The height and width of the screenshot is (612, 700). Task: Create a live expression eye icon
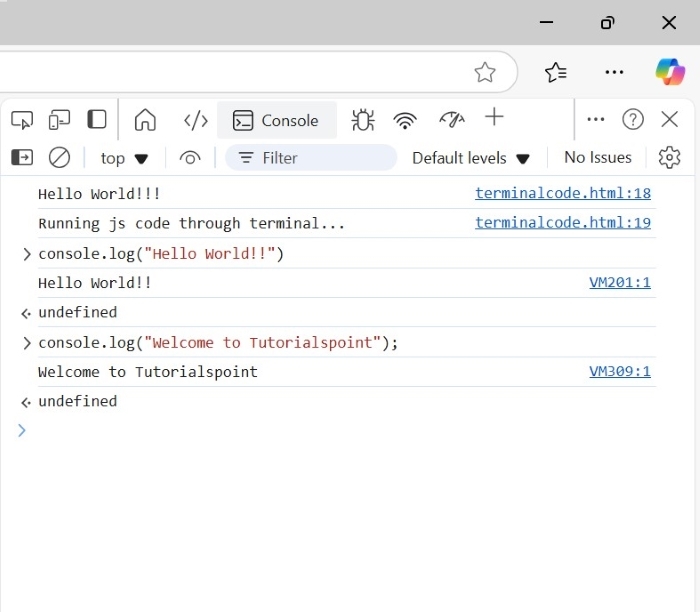tap(190, 158)
